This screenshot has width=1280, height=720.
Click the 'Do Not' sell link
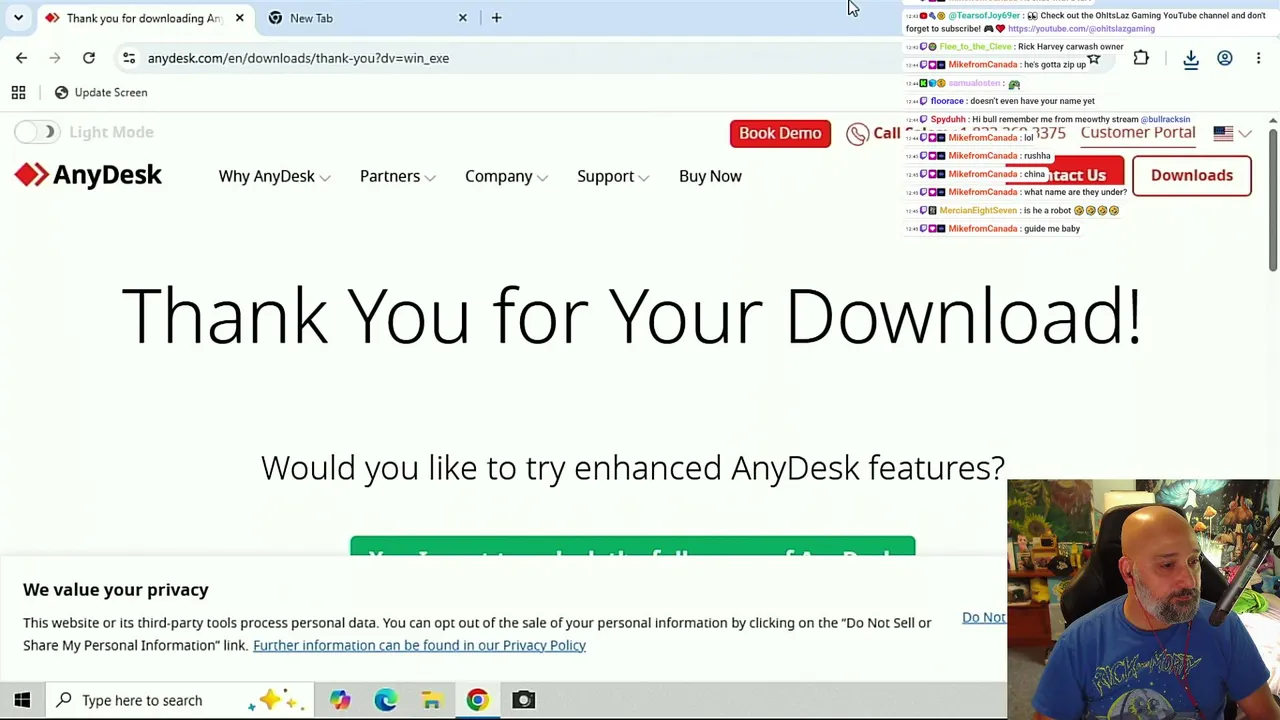984,617
